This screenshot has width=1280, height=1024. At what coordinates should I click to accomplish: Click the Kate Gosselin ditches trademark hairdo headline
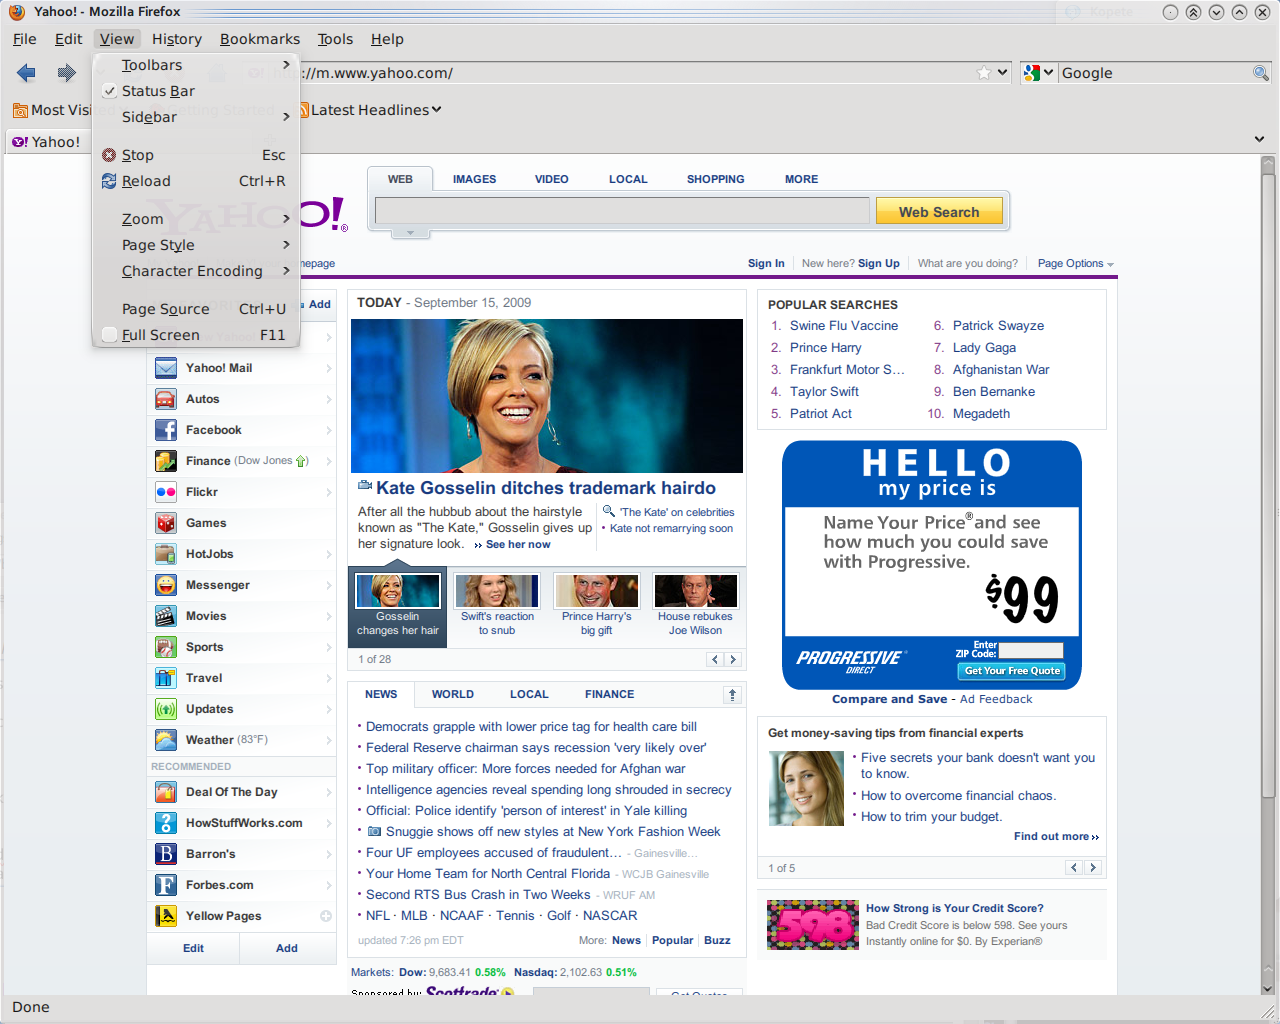tap(546, 488)
